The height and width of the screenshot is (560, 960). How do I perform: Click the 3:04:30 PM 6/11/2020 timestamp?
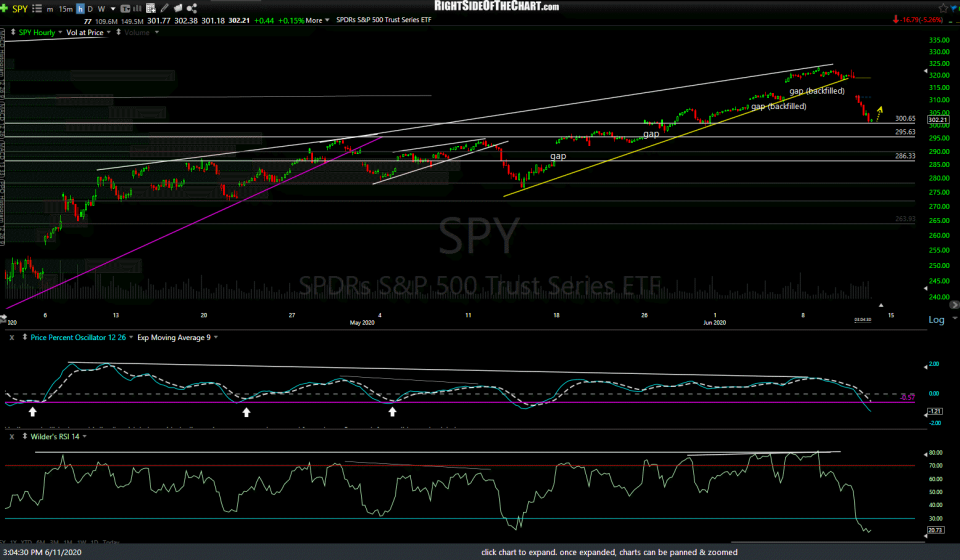click(x=42, y=552)
